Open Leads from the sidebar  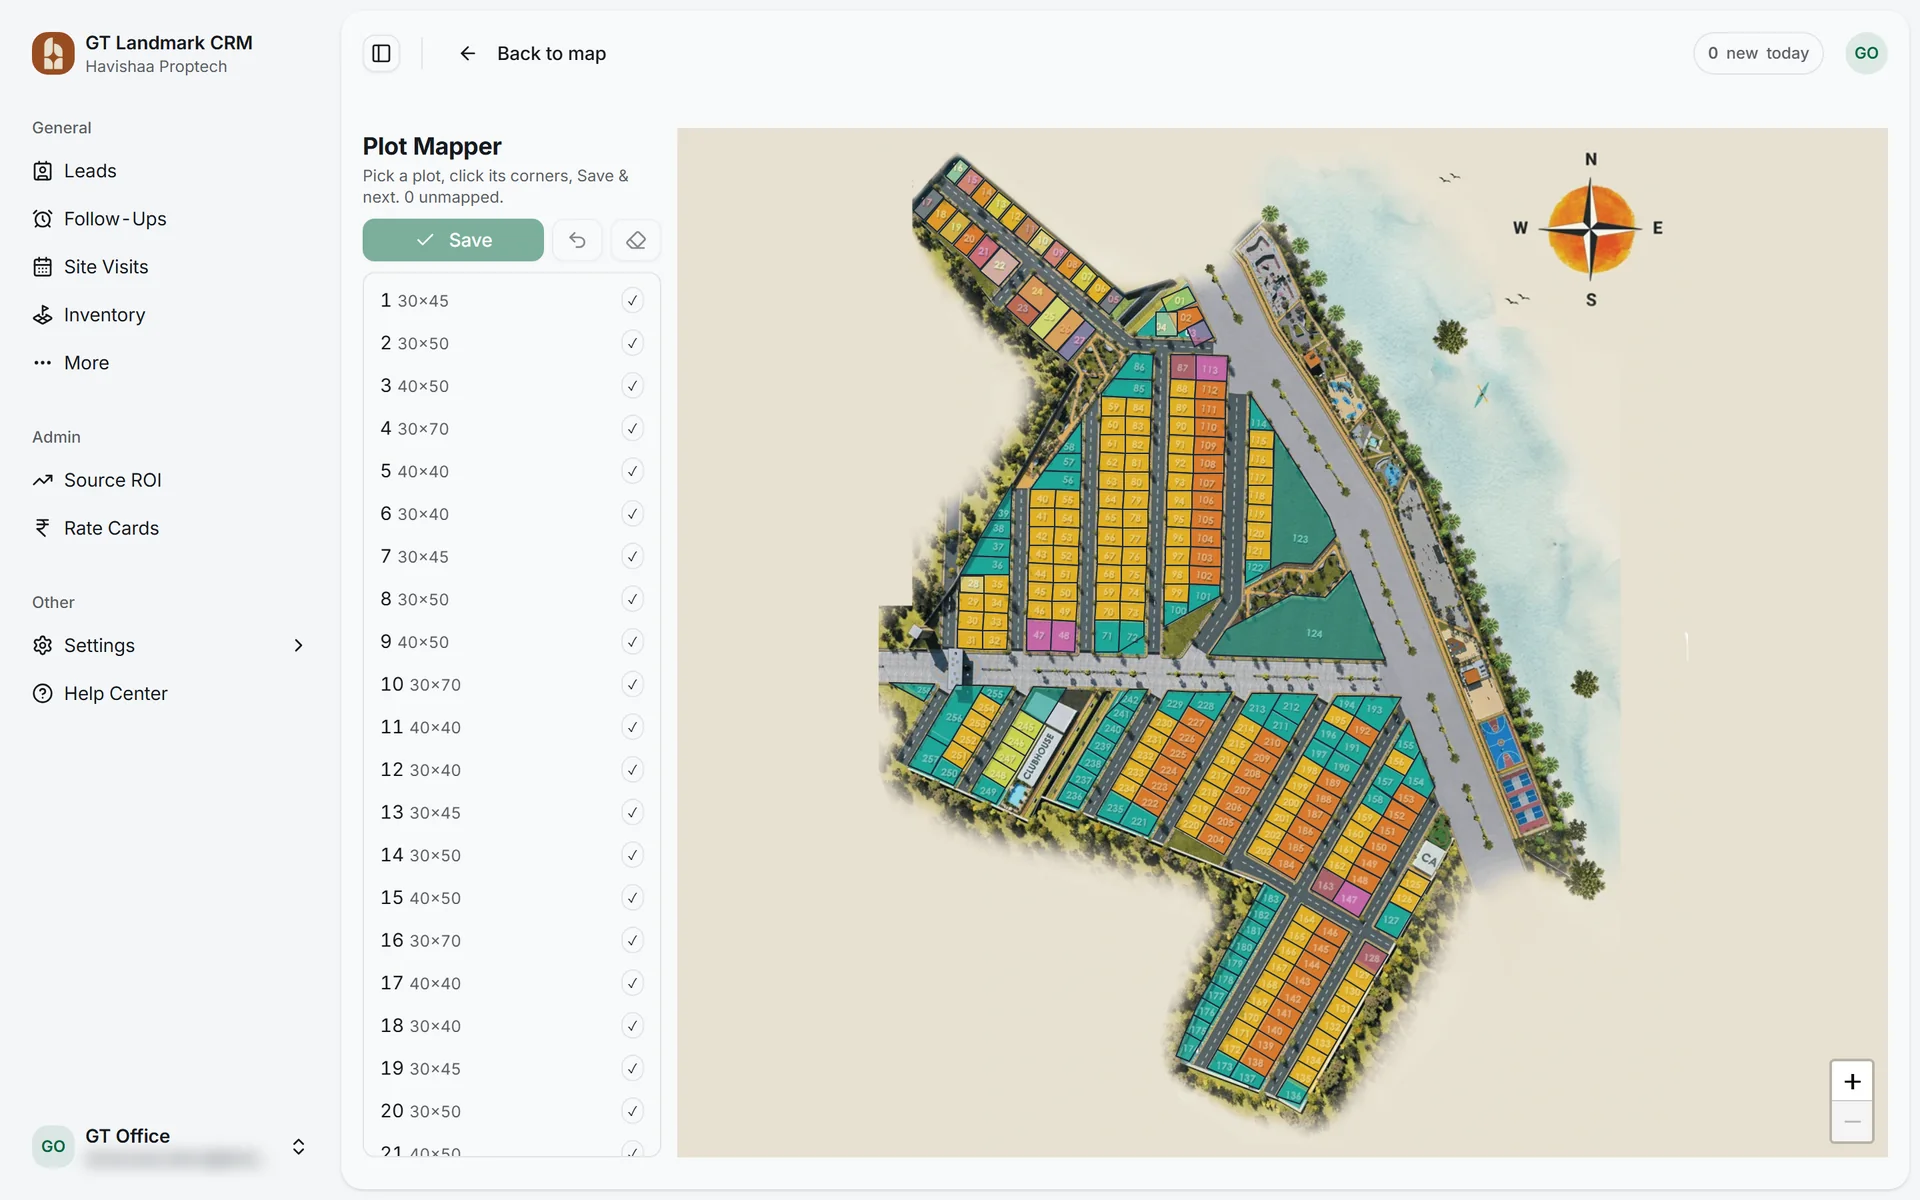tap(90, 171)
